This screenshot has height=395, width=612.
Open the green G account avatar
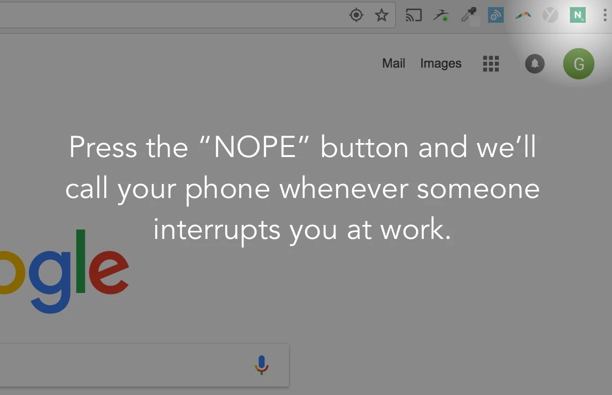point(578,64)
